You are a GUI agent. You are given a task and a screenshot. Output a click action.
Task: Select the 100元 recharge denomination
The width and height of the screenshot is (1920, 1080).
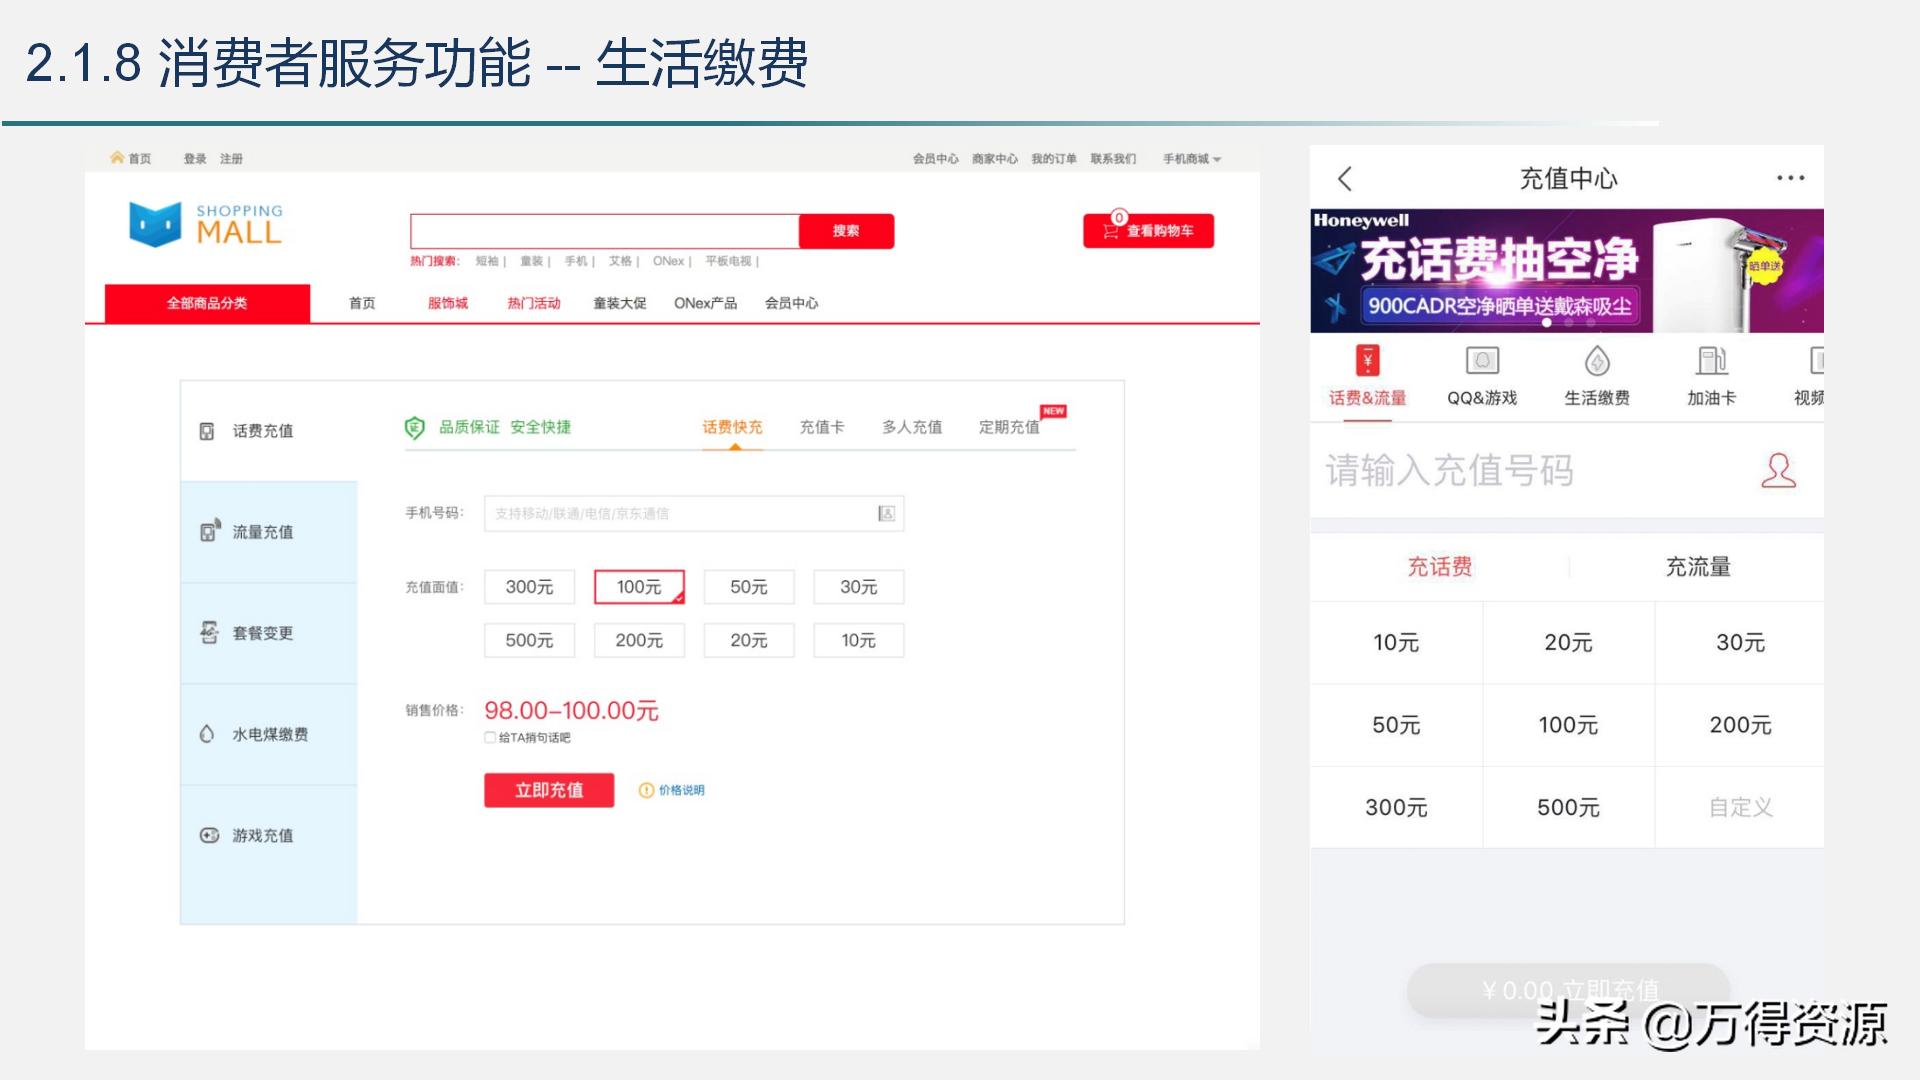[x=639, y=587]
